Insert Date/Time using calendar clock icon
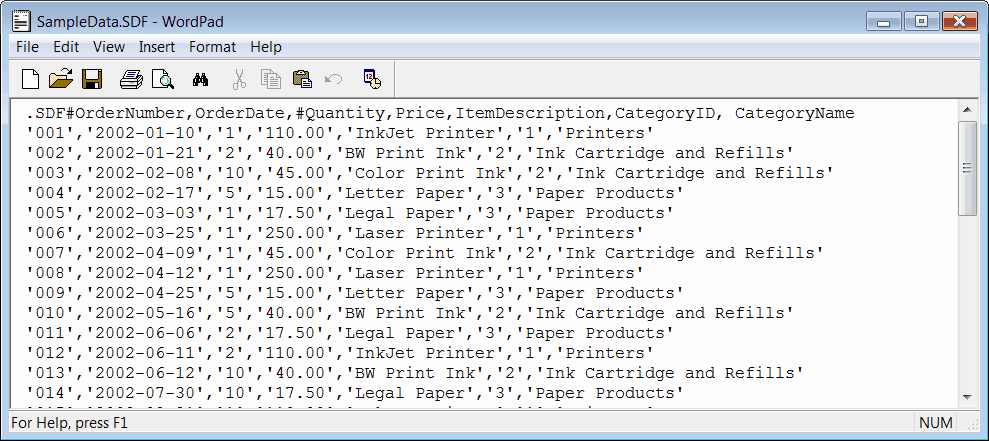Viewport: 989px width, 441px height. click(x=372, y=79)
